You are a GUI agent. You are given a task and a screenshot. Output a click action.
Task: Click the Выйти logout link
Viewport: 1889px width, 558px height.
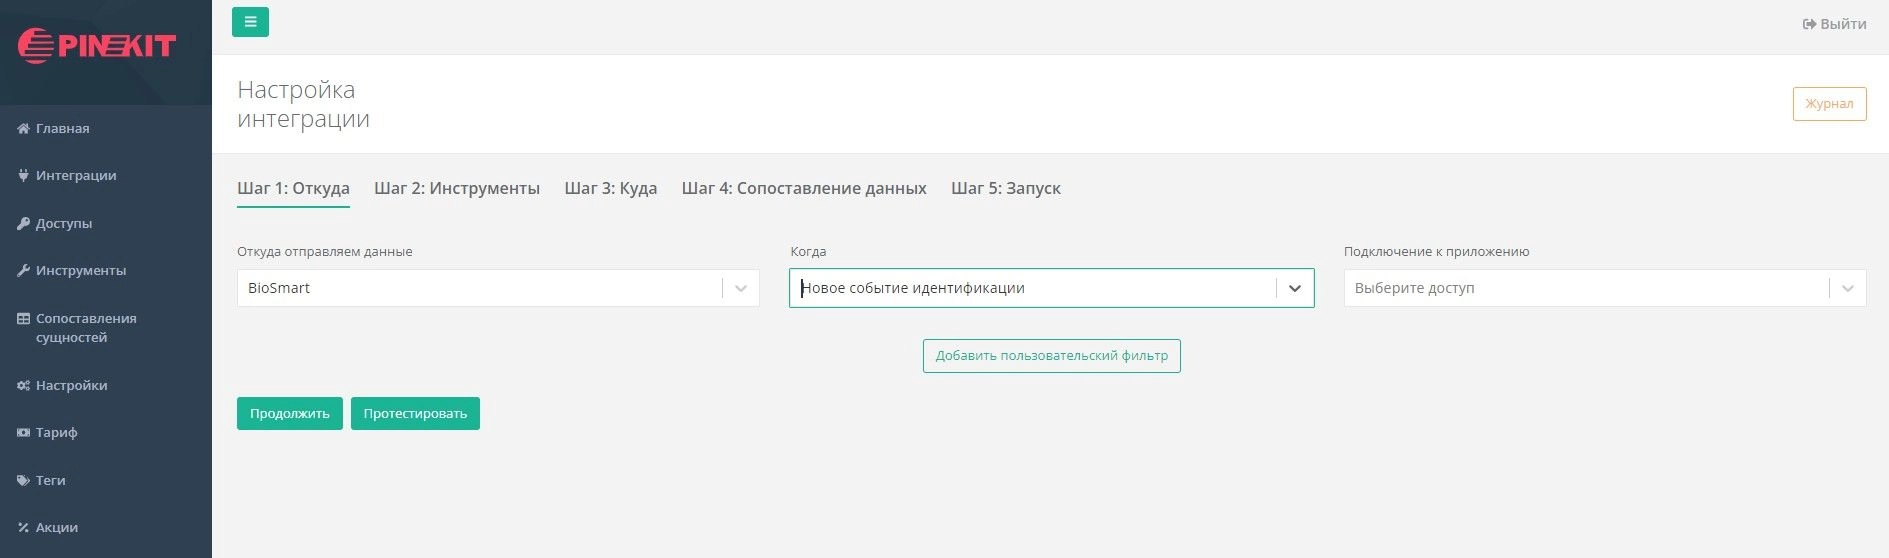click(1834, 24)
